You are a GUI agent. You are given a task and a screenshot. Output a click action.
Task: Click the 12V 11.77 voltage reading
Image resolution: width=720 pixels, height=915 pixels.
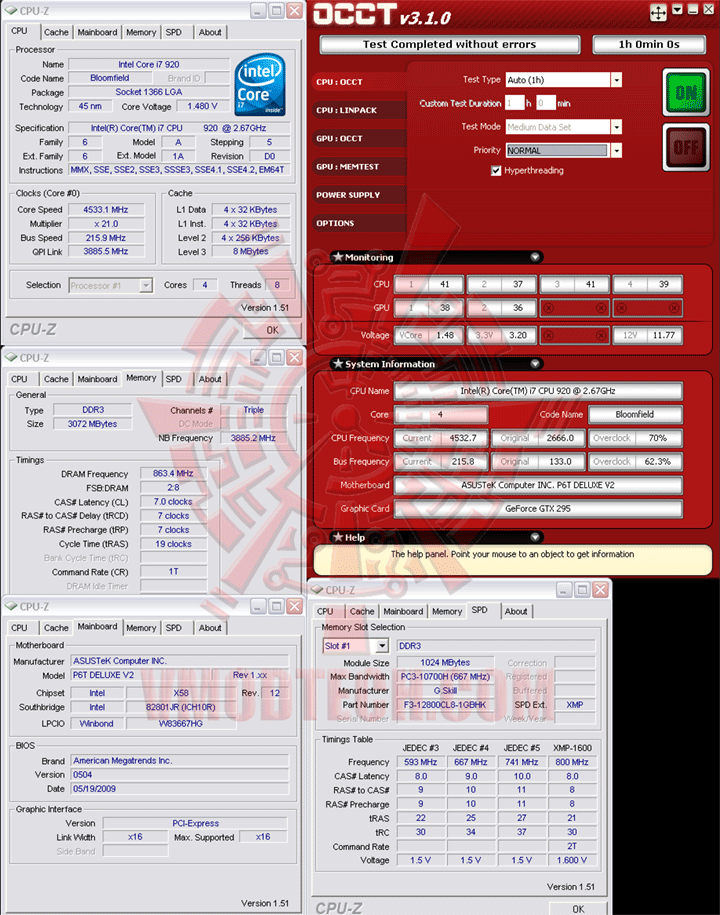tap(648, 335)
